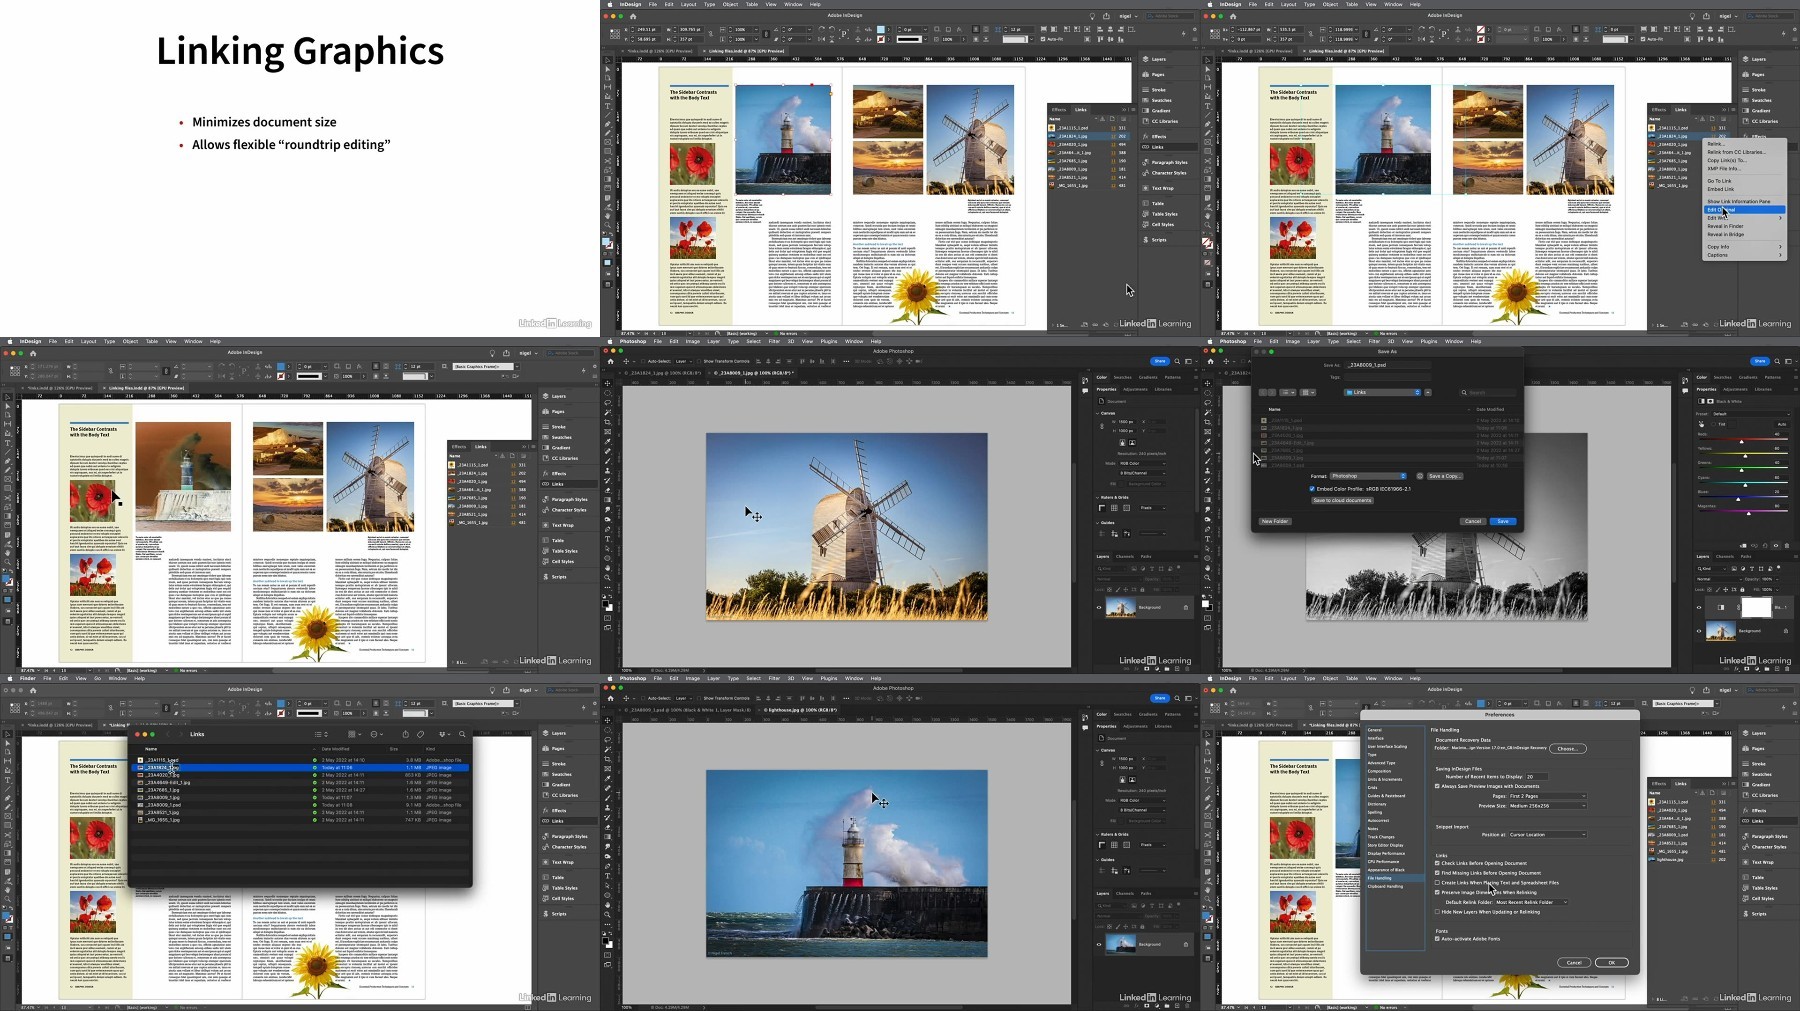Select Move tool in Save As Photoshop screenshot

point(1207,383)
